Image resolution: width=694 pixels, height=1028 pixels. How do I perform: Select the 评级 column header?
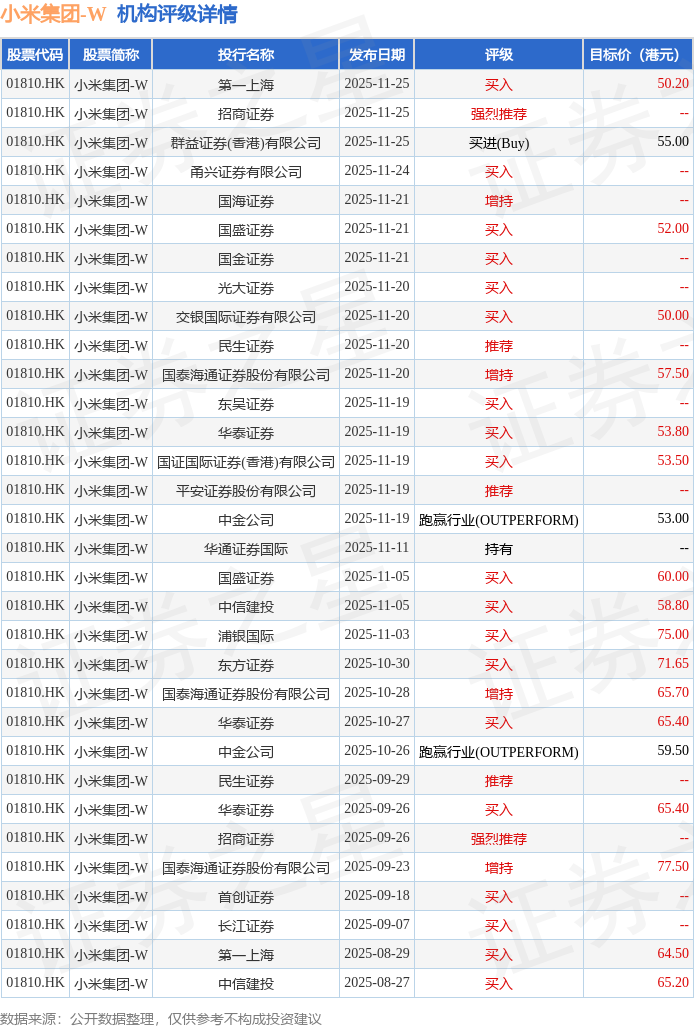click(499, 54)
